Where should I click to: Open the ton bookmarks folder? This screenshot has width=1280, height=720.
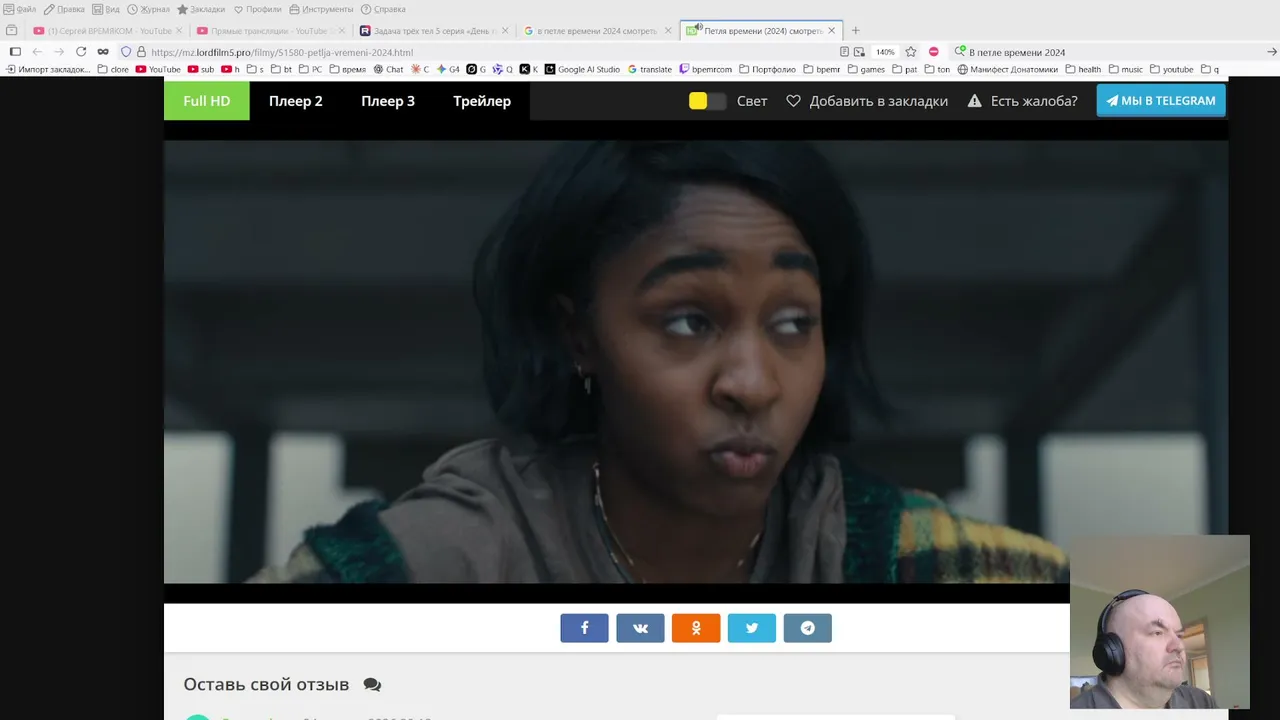coord(937,70)
